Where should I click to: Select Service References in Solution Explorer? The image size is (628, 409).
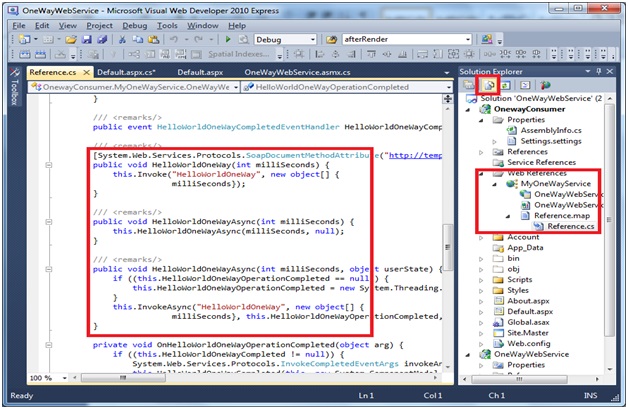pyautogui.click(x=541, y=163)
